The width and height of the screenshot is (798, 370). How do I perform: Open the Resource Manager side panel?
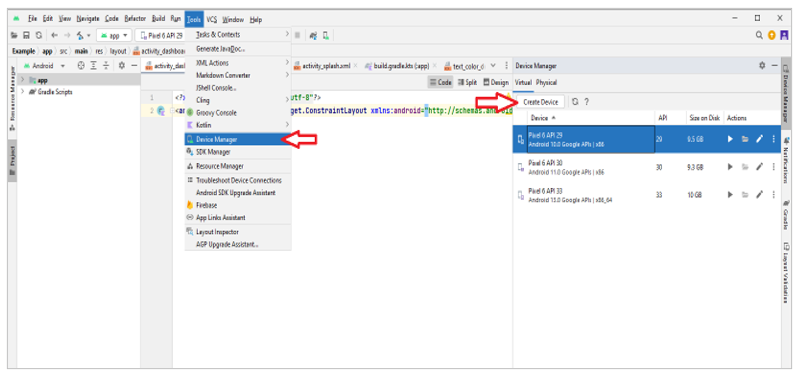coord(12,98)
